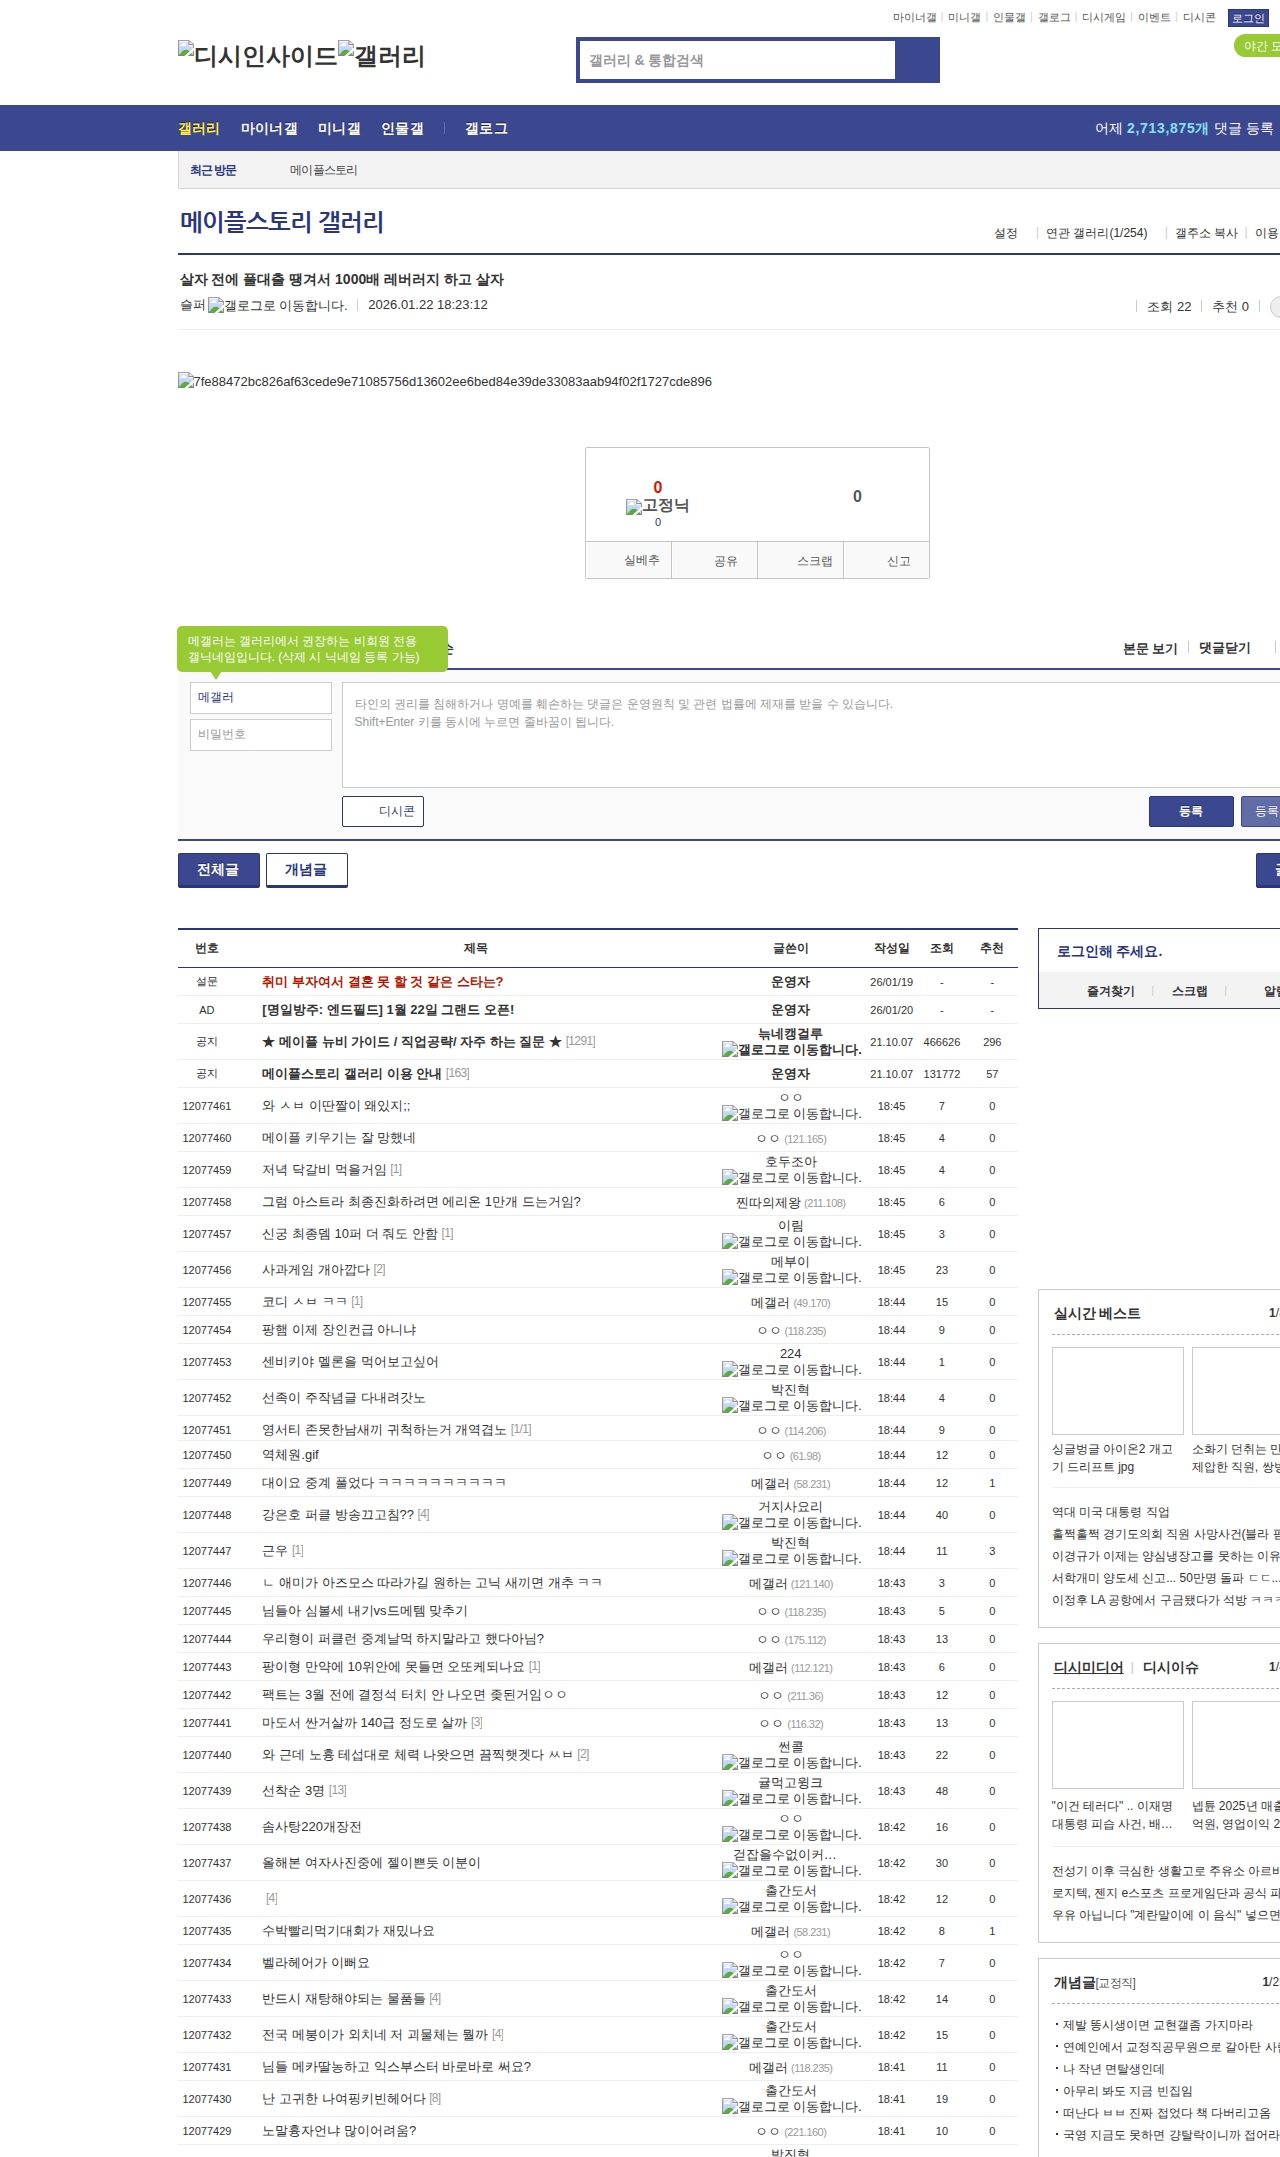Select 마이너갤 in the main navigation bar
Viewport: 1280px width, 2157px height.
point(269,129)
